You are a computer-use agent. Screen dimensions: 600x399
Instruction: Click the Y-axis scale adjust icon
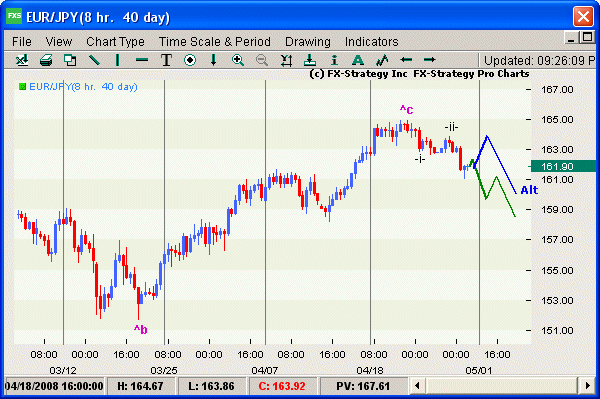click(286, 60)
